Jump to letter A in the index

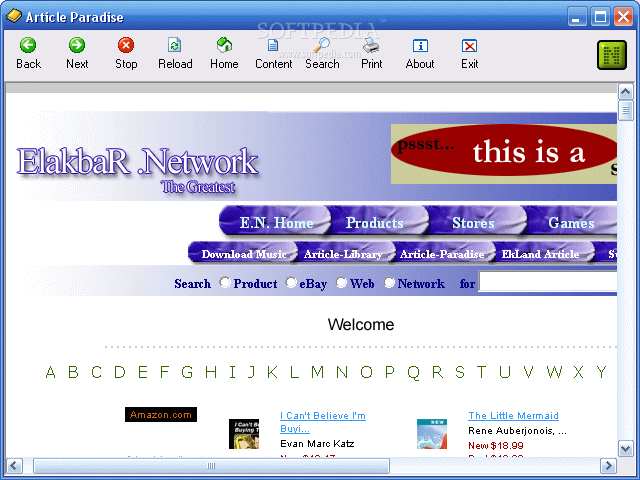51,372
